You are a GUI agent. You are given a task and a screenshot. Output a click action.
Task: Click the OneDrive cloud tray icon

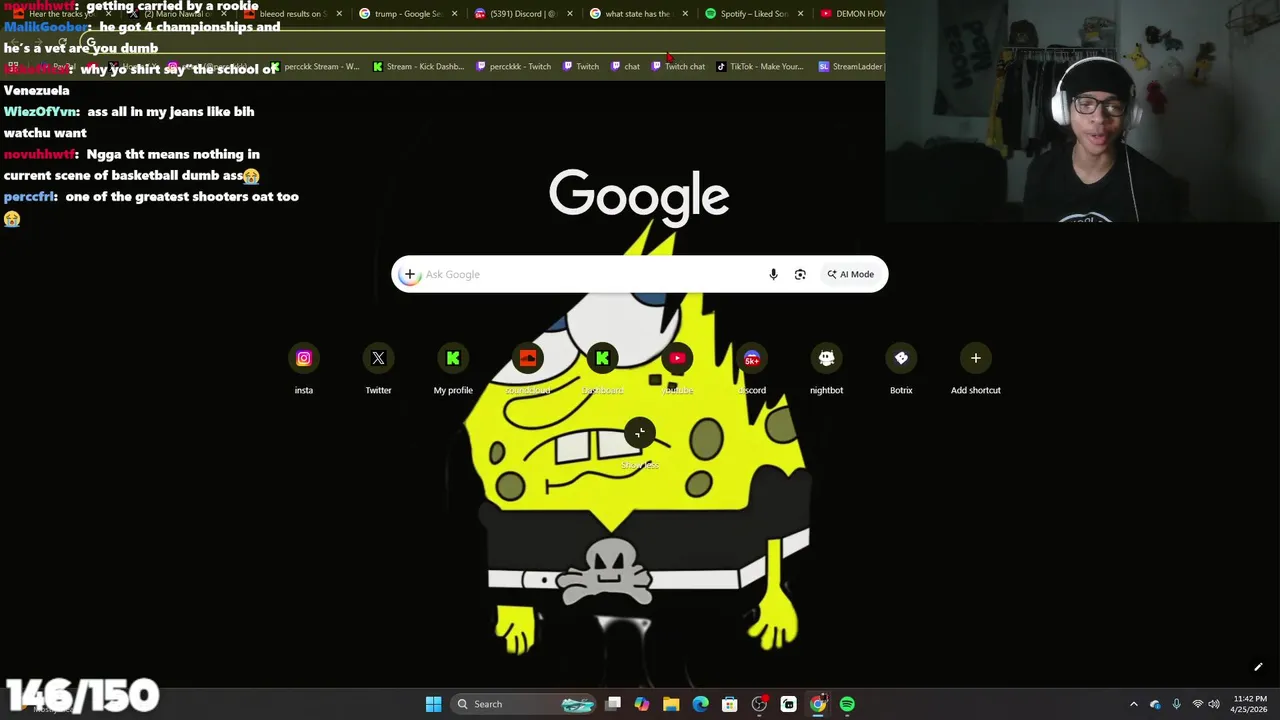[x=1156, y=704]
